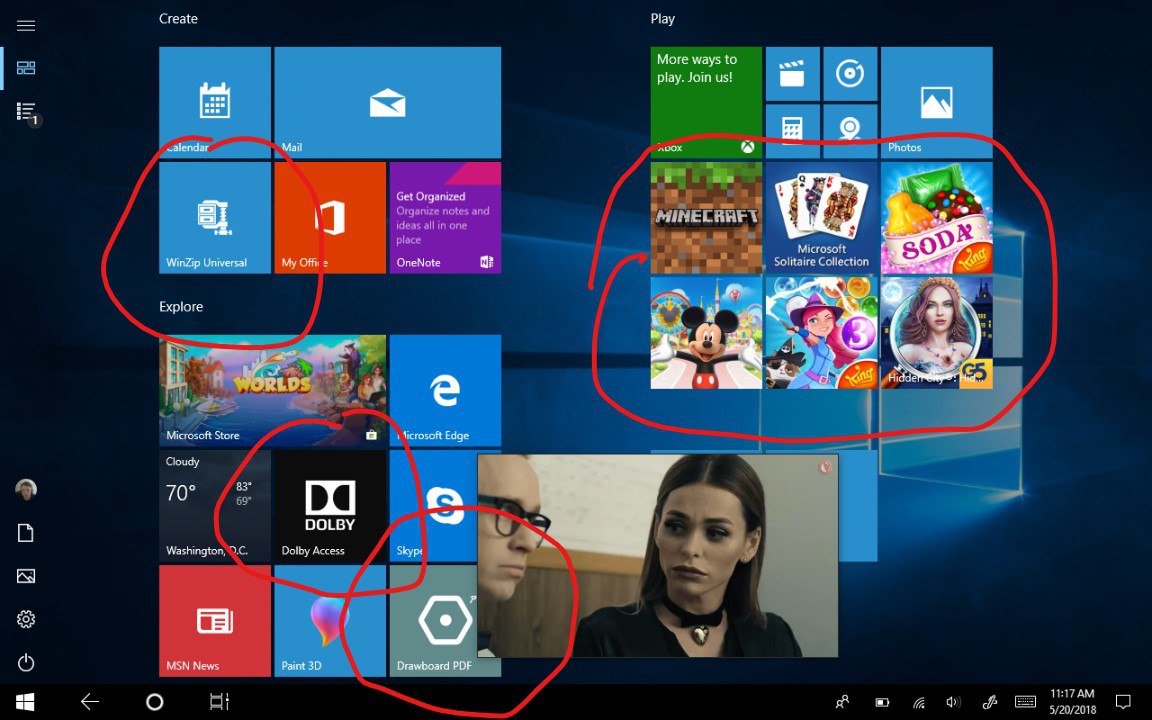The width and height of the screenshot is (1152, 720).
Task: Open the Action Center notifications icon
Action: pos(1123,702)
